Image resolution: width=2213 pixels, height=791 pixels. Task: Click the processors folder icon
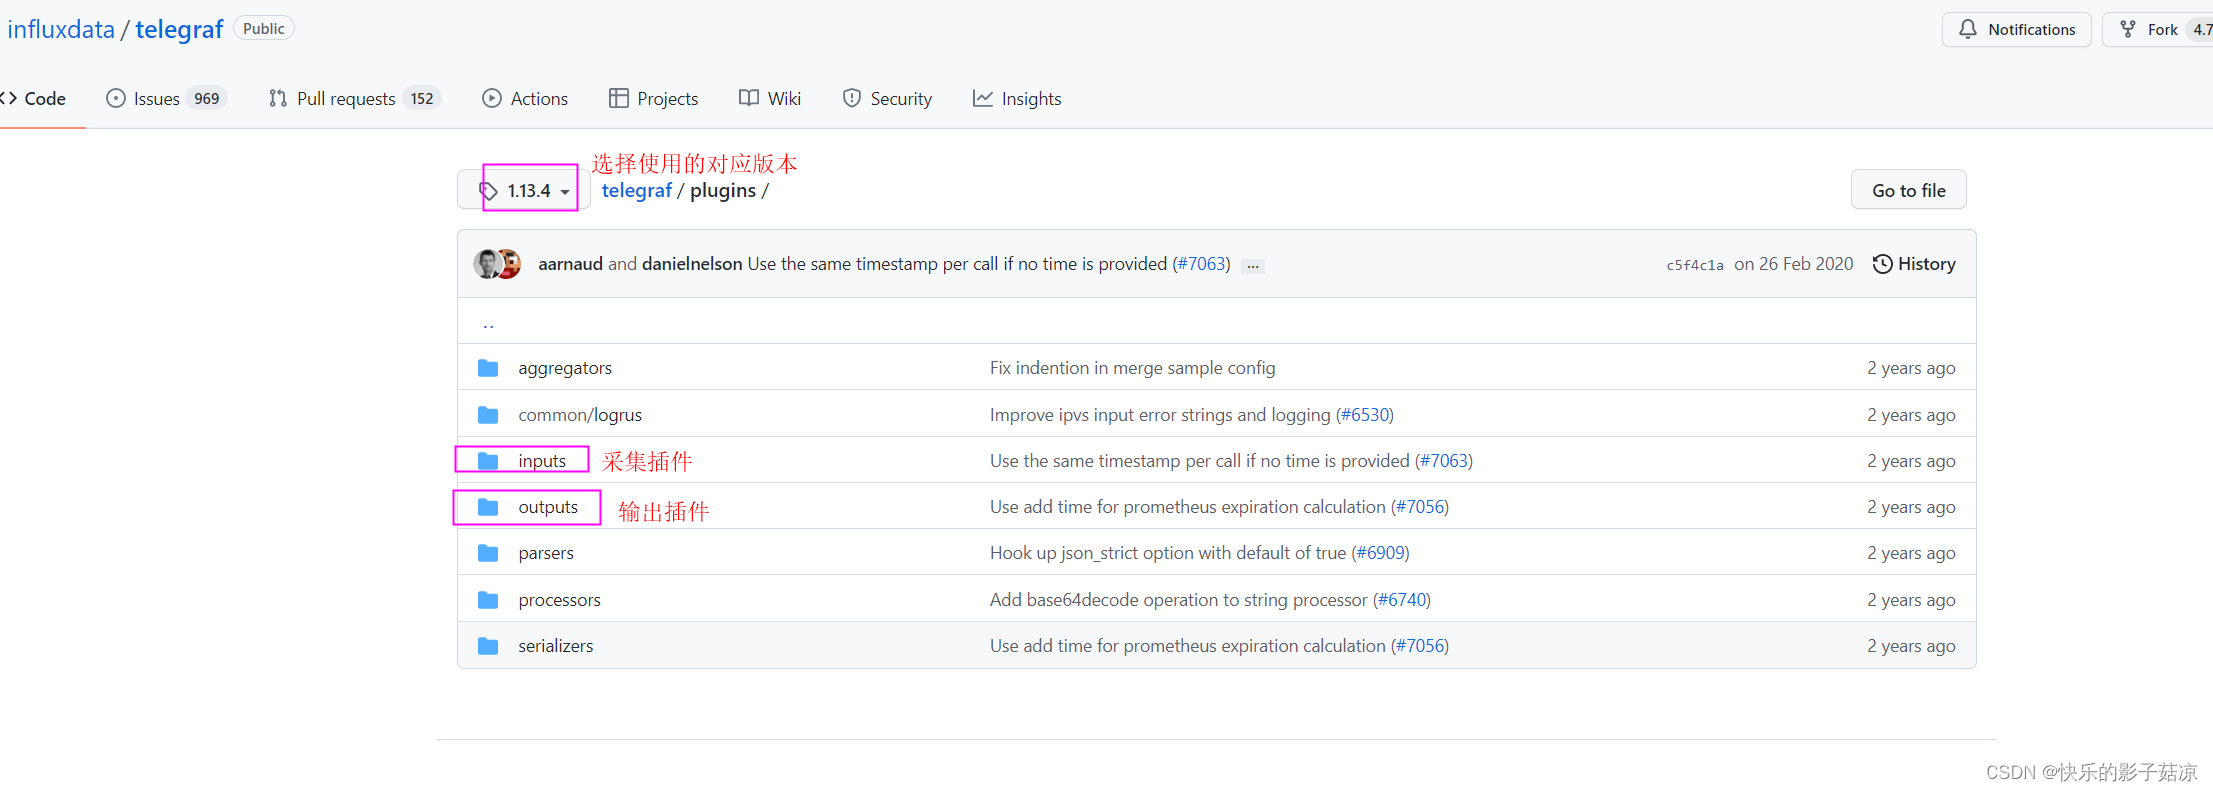click(488, 600)
